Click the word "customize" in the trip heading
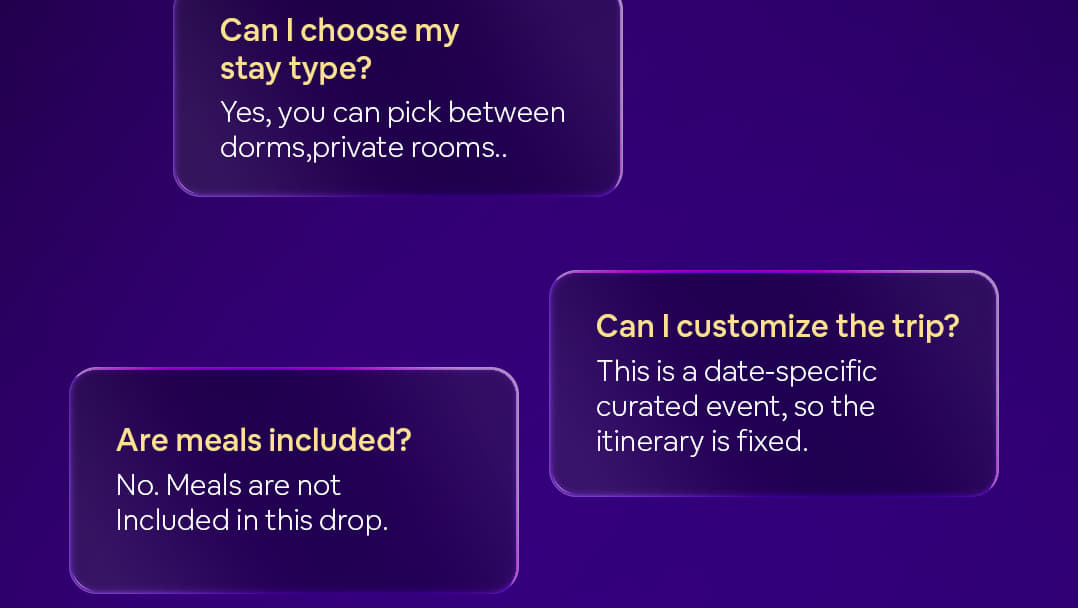The image size is (1078, 608). [x=759, y=326]
